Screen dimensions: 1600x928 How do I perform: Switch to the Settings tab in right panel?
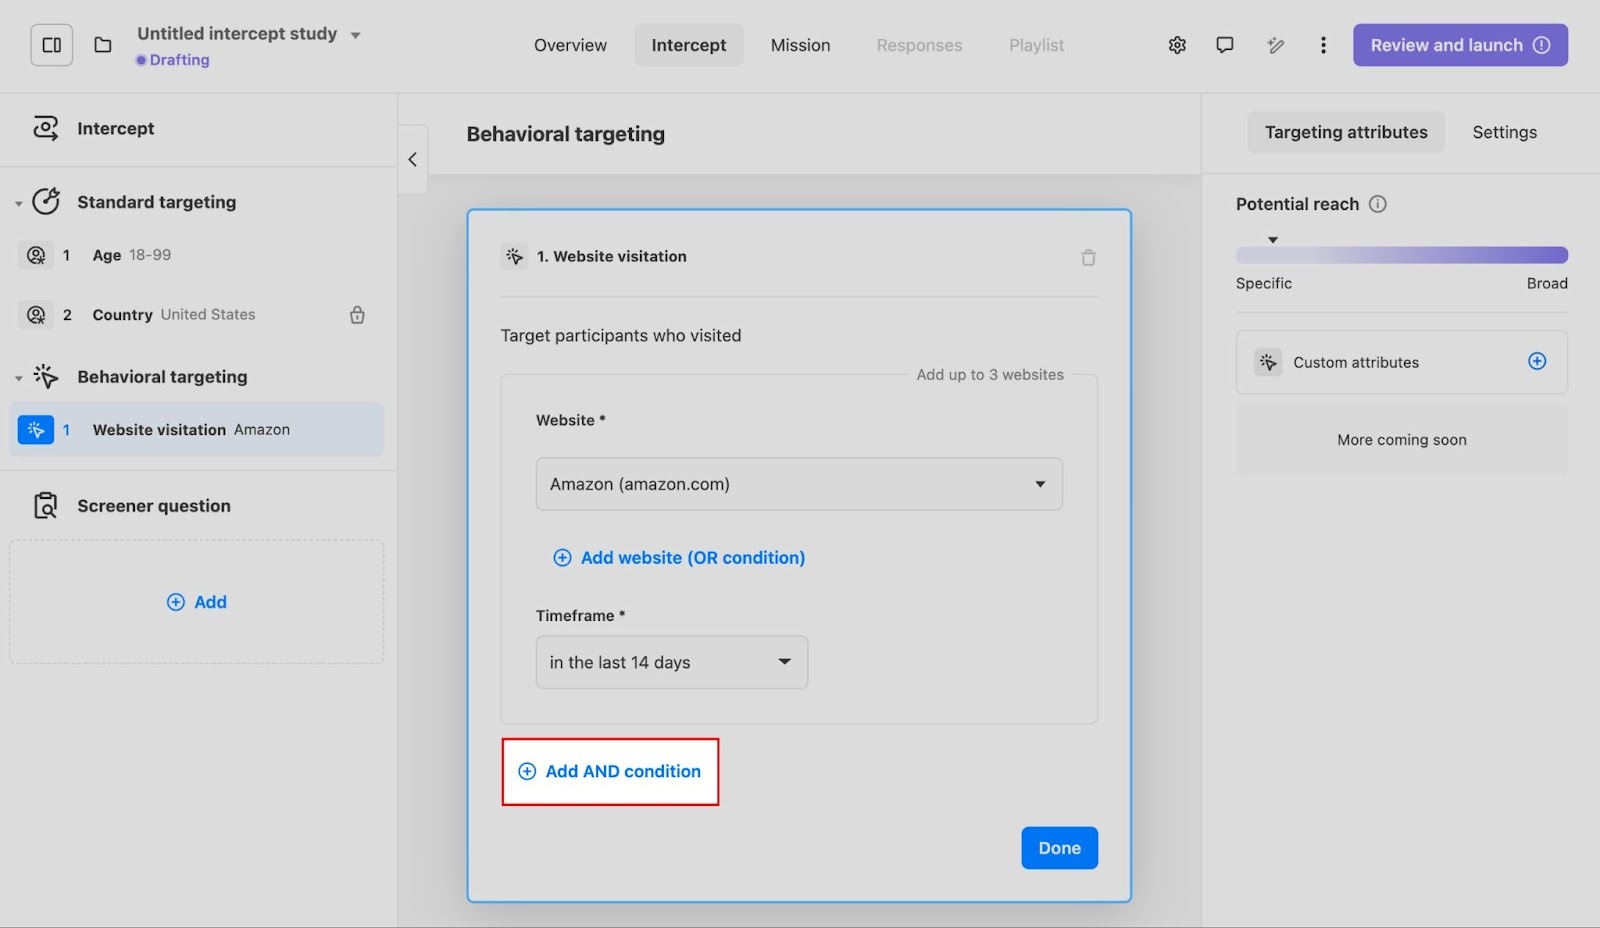click(x=1504, y=132)
